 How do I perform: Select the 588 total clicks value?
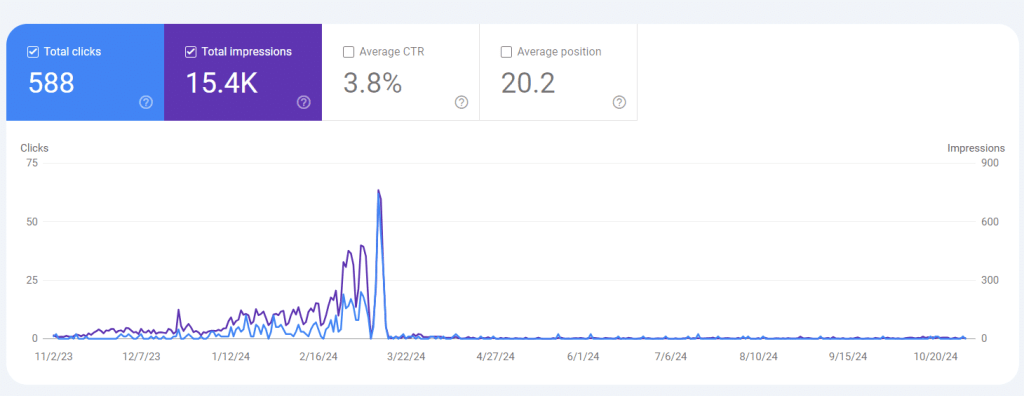click(52, 83)
